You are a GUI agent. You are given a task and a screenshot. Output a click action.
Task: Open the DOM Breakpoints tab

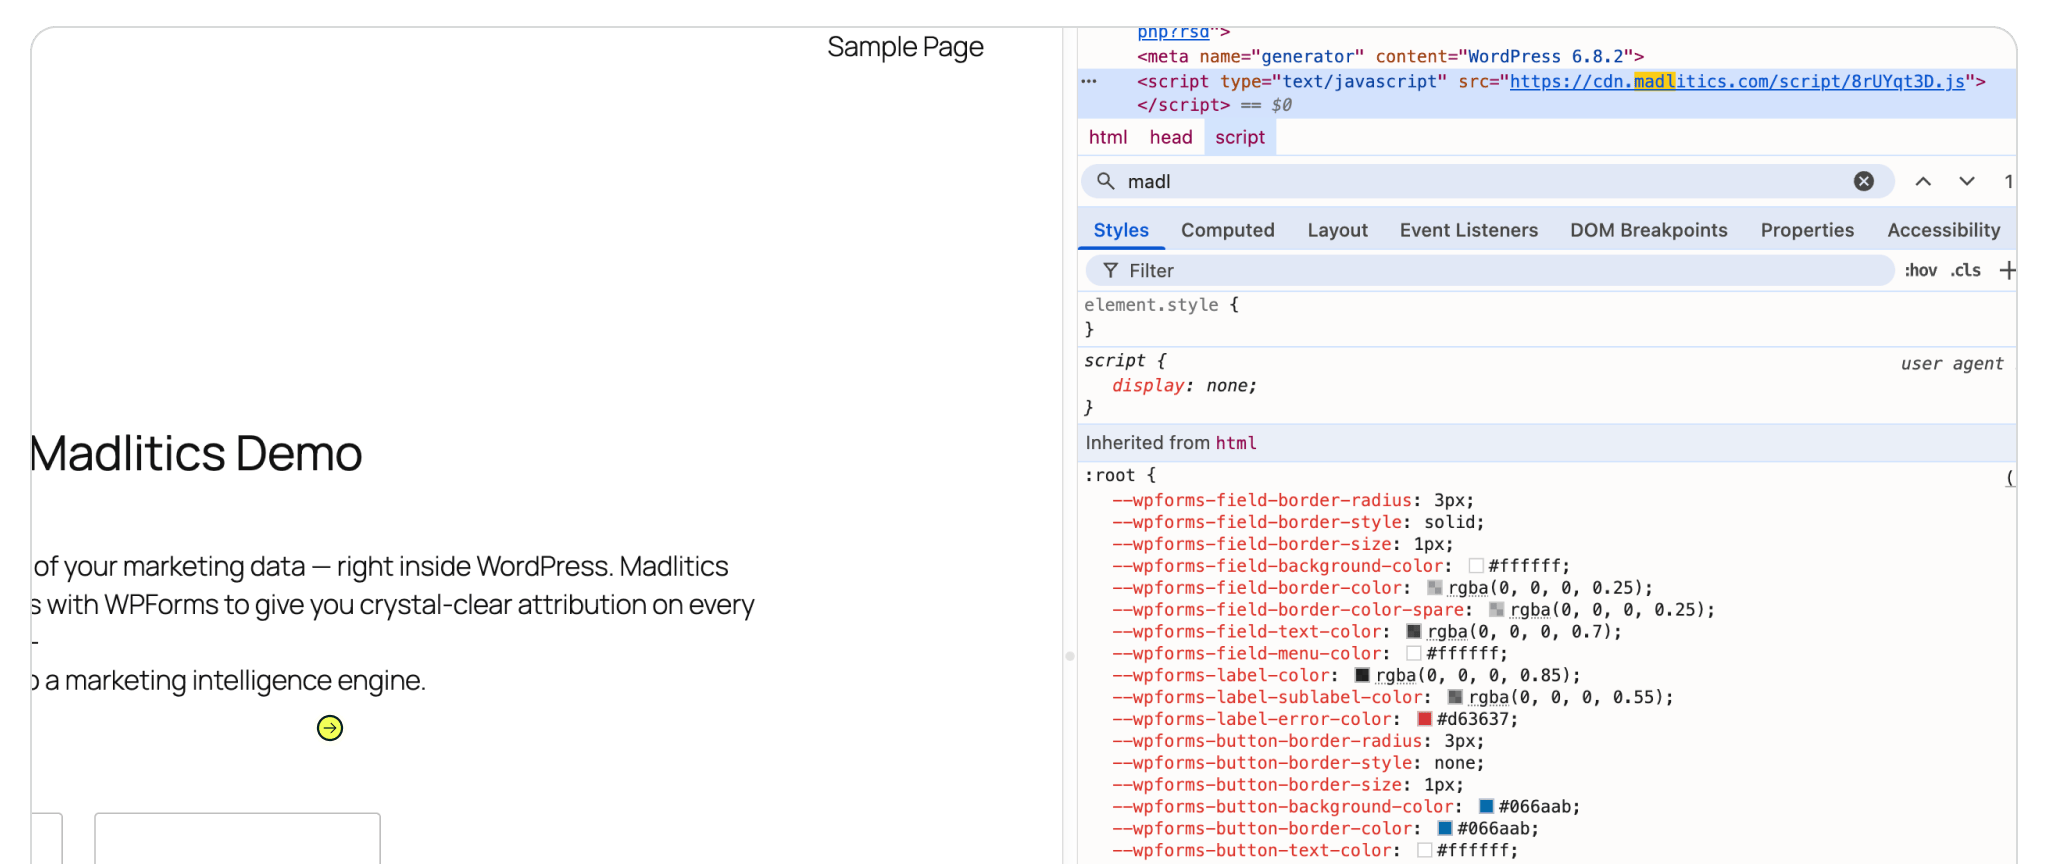click(1649, 230)
